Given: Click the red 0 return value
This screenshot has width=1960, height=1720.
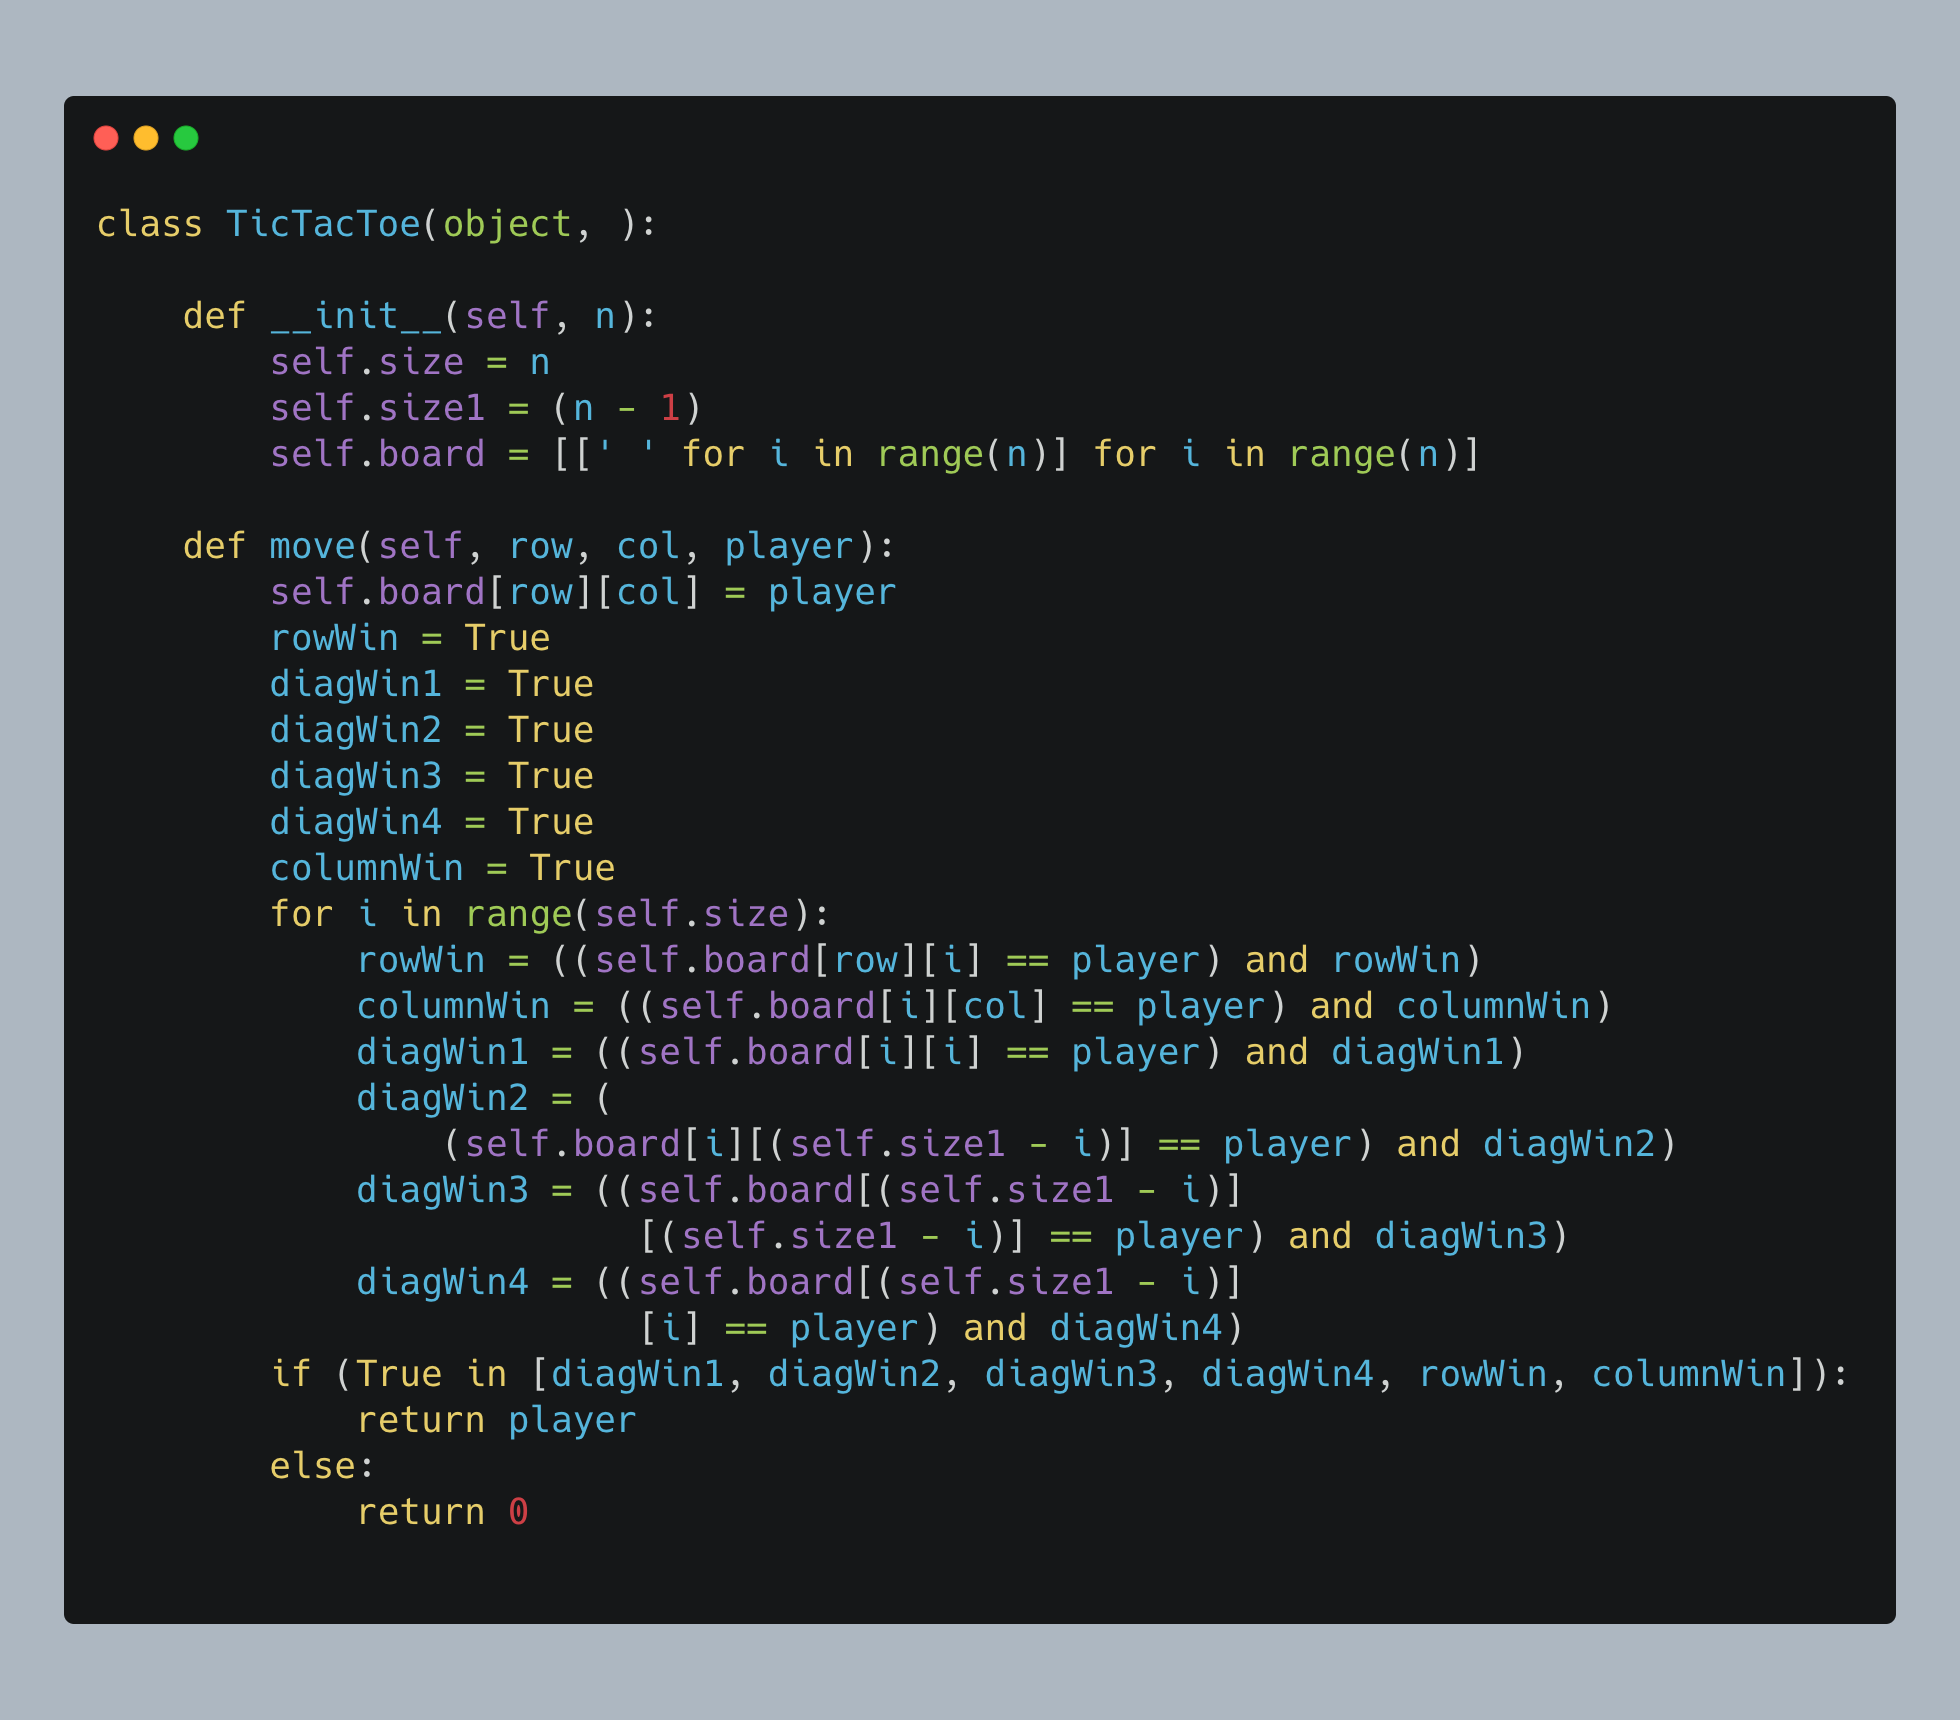Looking at the screenshot, I should [x=518, y=1512].
